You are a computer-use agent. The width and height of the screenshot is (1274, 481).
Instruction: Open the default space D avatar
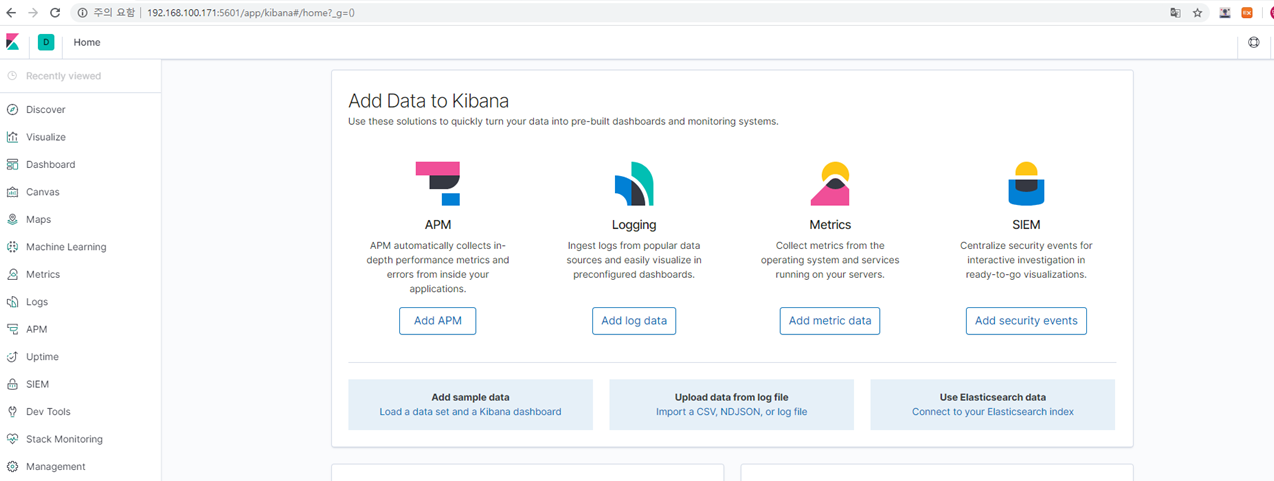(46, 42)
